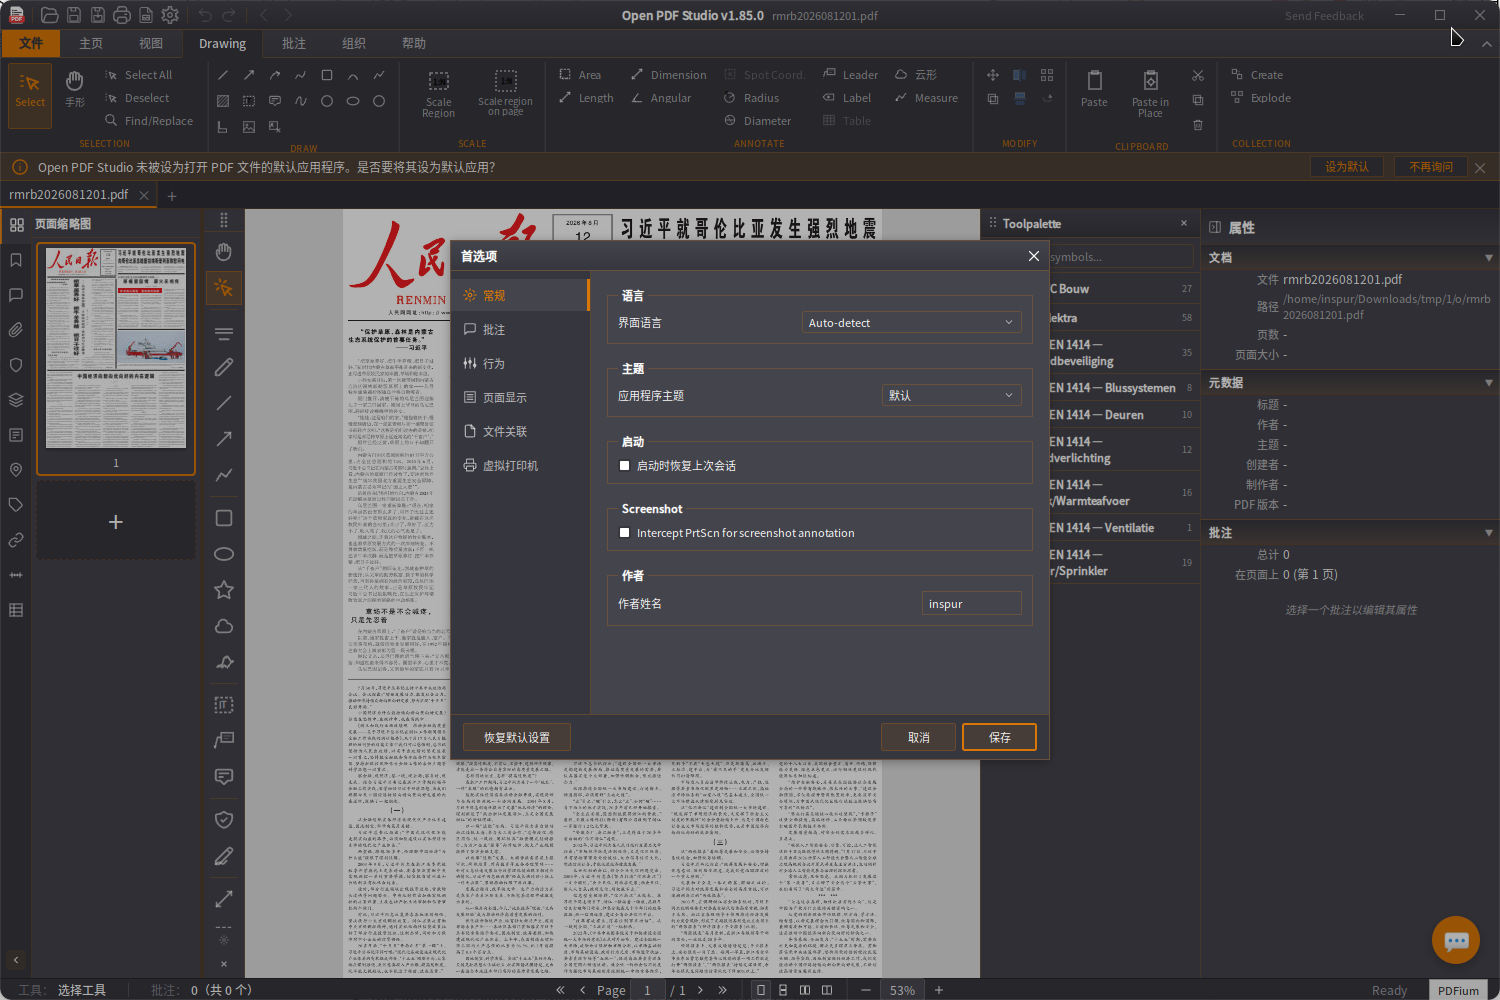Open the 应用程序主题 dropdown

click(x=951, y=396)
